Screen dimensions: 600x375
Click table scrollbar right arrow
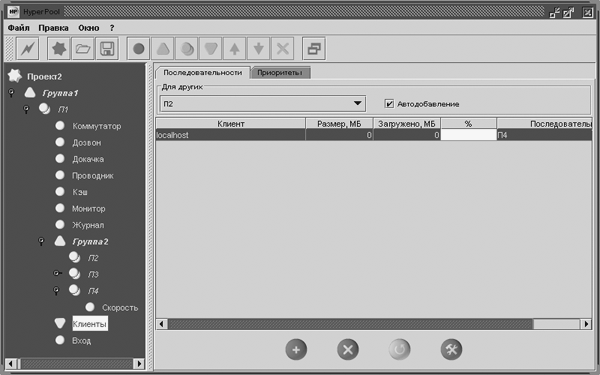[x=586, y=324]
